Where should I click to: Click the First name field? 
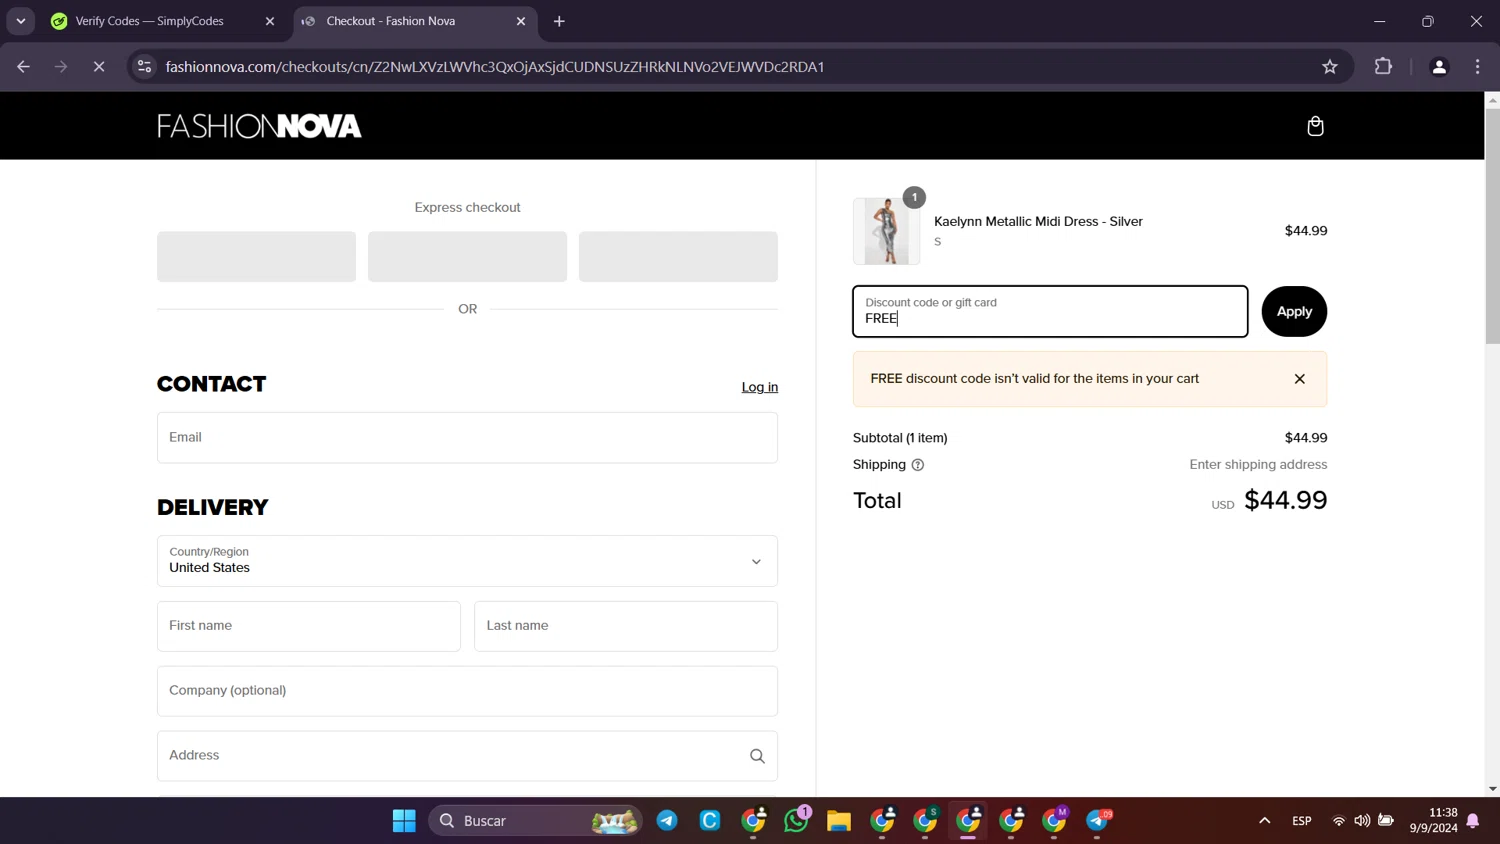pos(308,626)
